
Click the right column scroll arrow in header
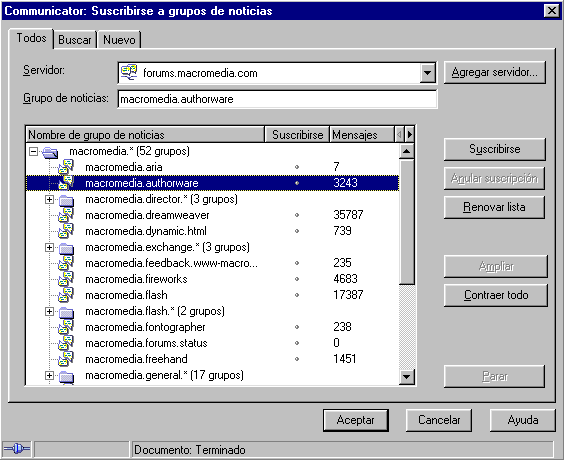409,135
